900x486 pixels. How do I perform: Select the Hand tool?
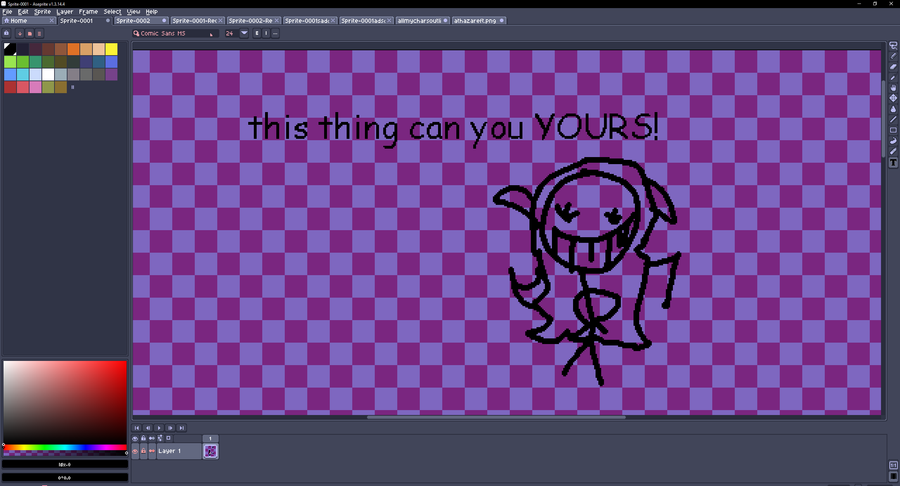pyautogui.click(x=893, y=88)
